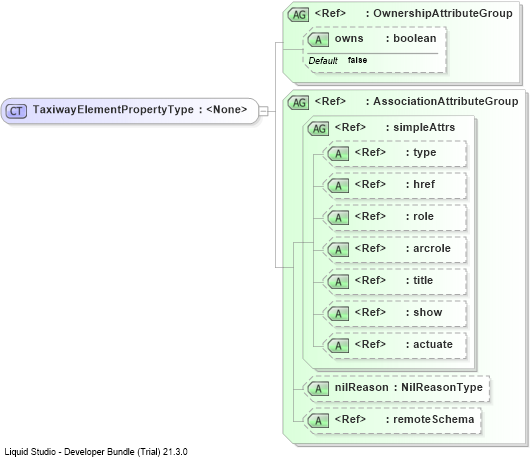Select the show attribute reference name
The image size is (531, 457).
pos(428,312)
